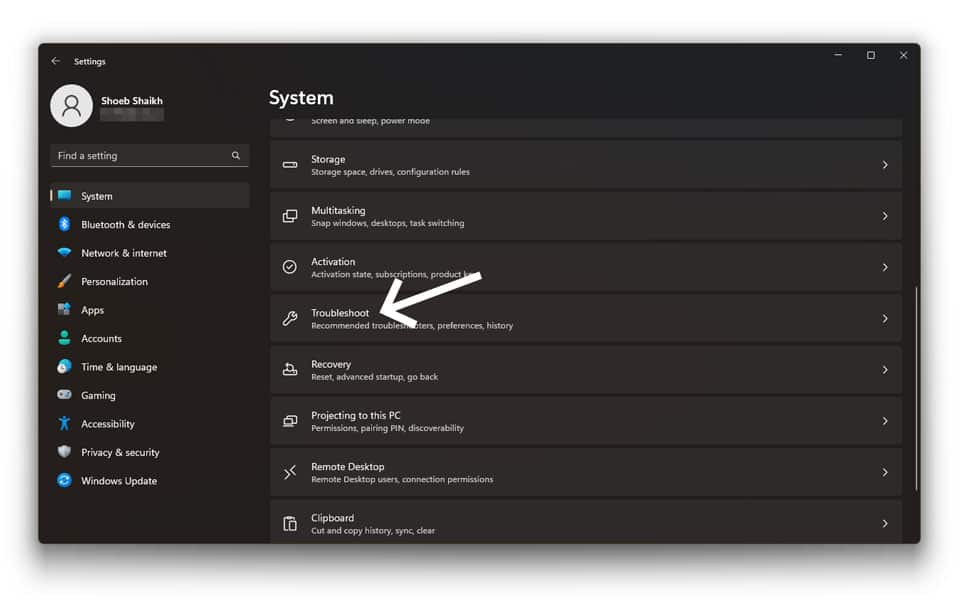This screenshot has height=600, width=961.
Task: Select System in the sidebar
Action: pos(150,196)
